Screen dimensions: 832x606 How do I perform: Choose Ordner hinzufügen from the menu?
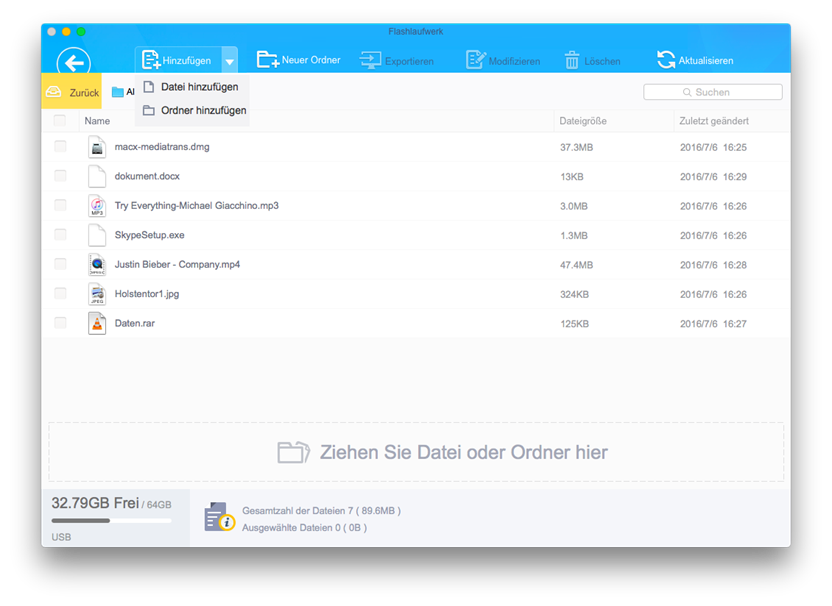(x=192, y=110)
